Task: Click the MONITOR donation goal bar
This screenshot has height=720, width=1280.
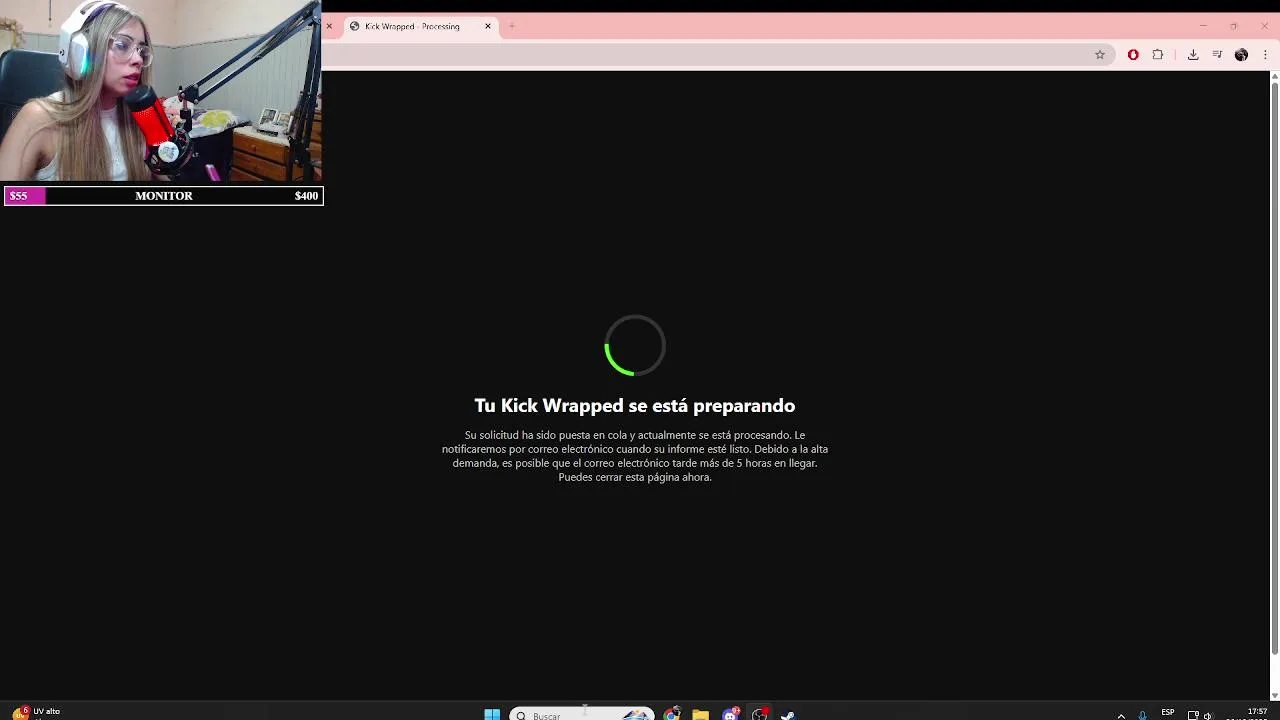Action: point(163,196)
